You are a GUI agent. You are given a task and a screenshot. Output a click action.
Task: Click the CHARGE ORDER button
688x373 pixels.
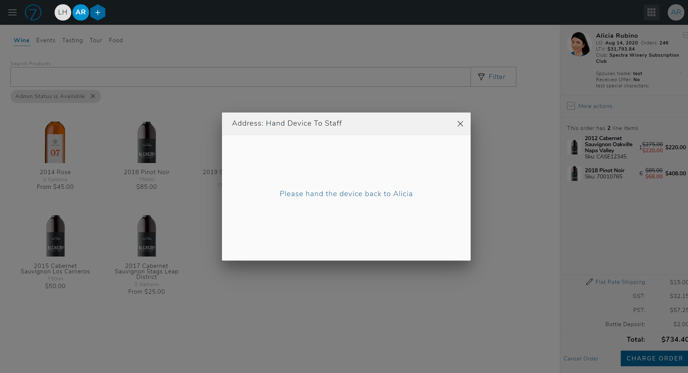[x=654, y=359]
